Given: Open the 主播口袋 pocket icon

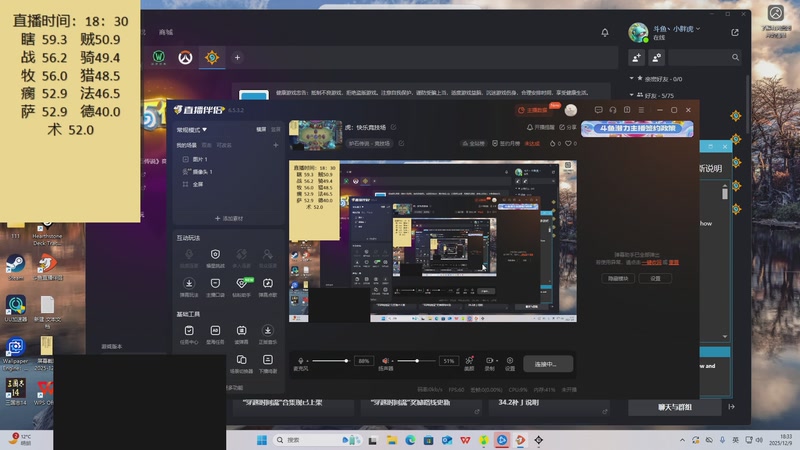Looking at the screenshot, I should click(x=215, y=283).
